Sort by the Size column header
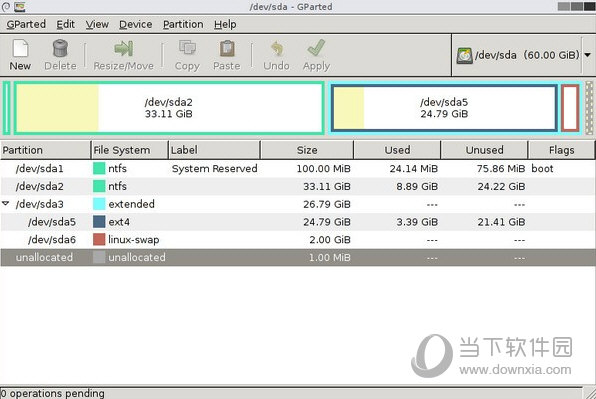Image resolution: width=596 pixels, height=399 pixels. (x=307, y=150)
